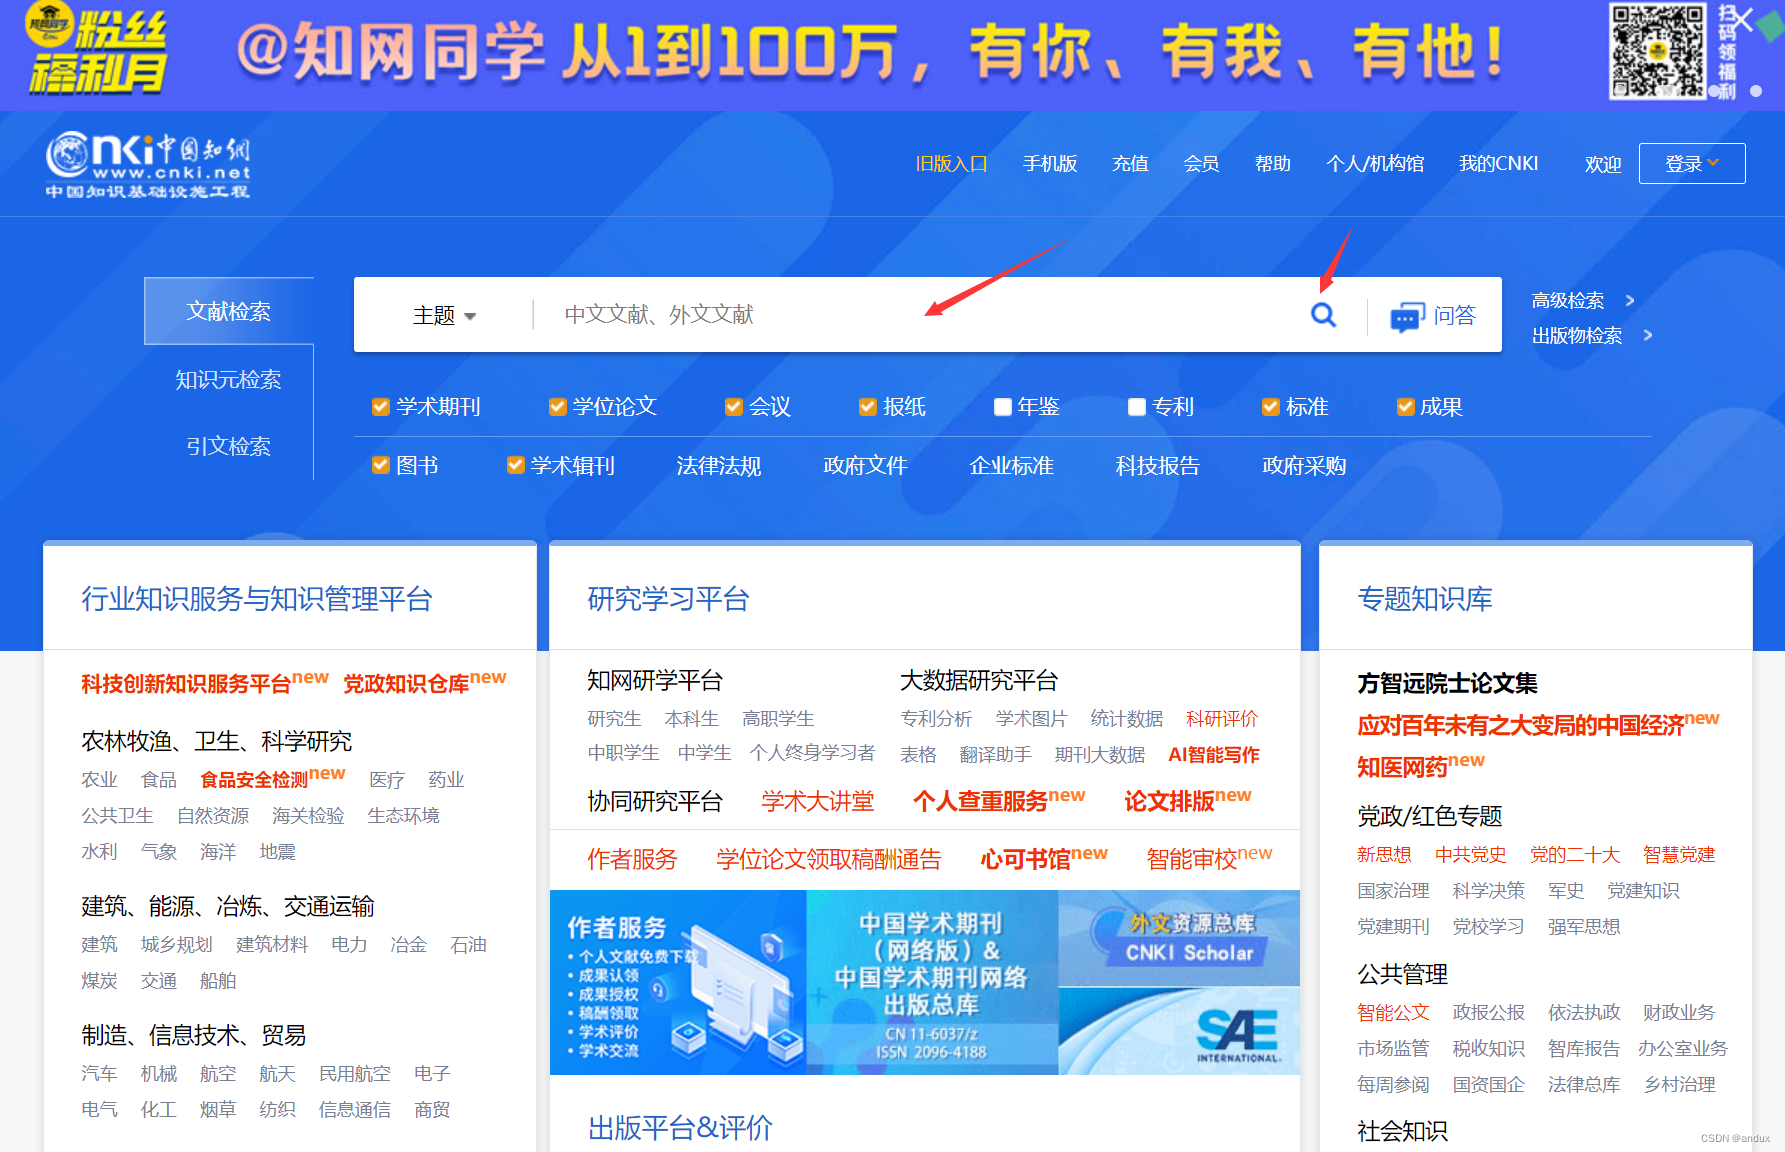Uncheck the 报纸 checkbox
Viewport: 1785px width, 1152px height.
(x=867, y=407)
